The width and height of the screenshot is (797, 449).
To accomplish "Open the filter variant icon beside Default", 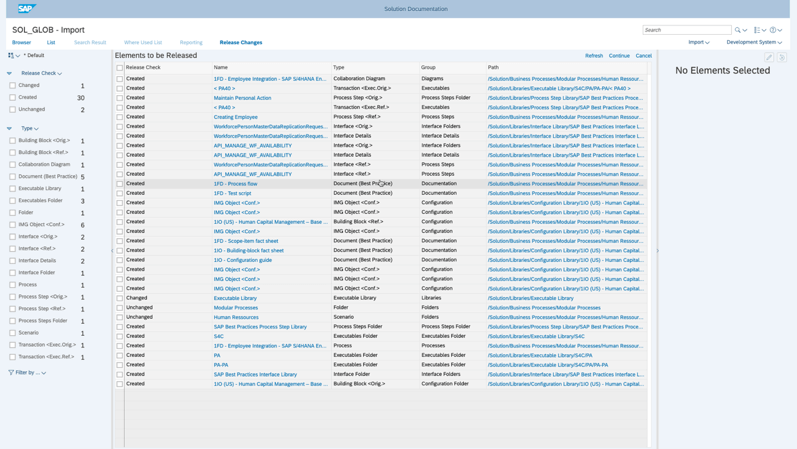I will [x=11, y=55].
